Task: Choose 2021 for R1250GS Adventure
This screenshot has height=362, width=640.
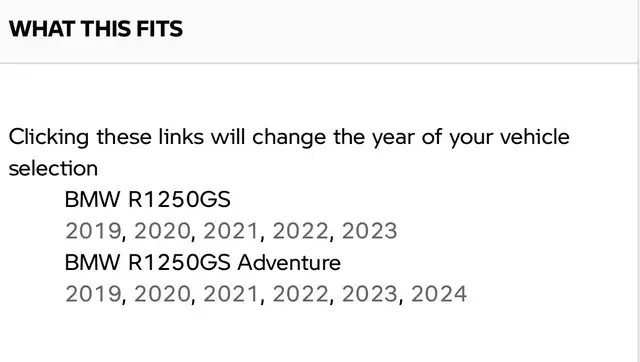Action: click(x=231, y=294)
